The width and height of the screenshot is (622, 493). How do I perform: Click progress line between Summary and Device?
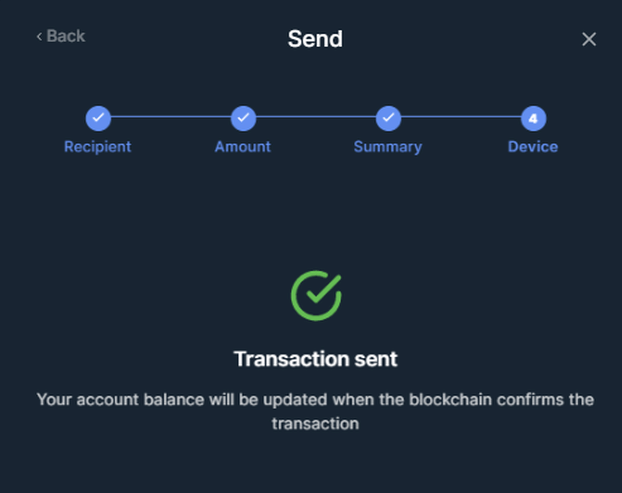(460, 119)
